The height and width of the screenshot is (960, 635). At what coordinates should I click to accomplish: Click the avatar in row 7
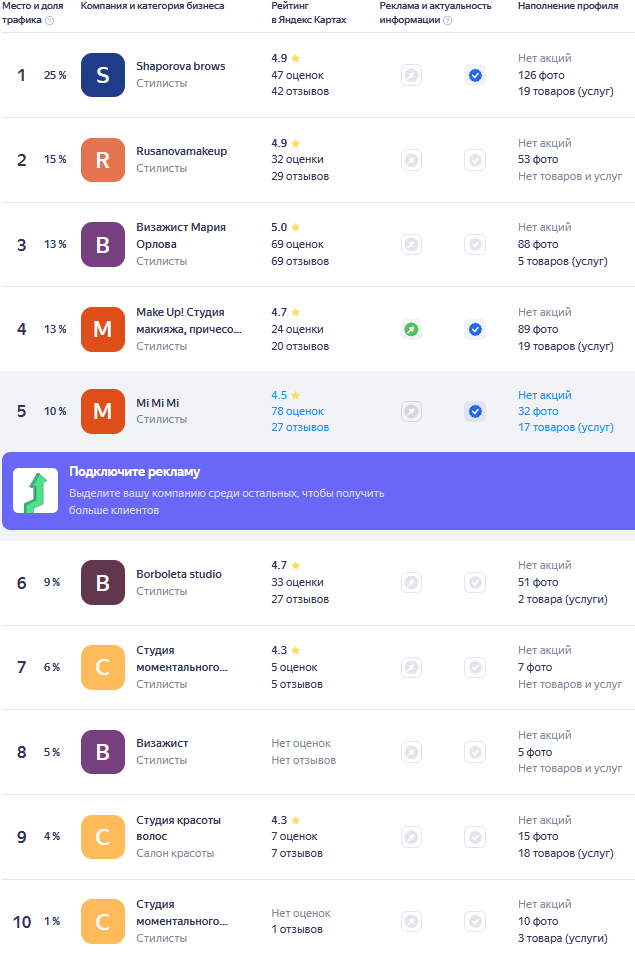pos(103,667)
